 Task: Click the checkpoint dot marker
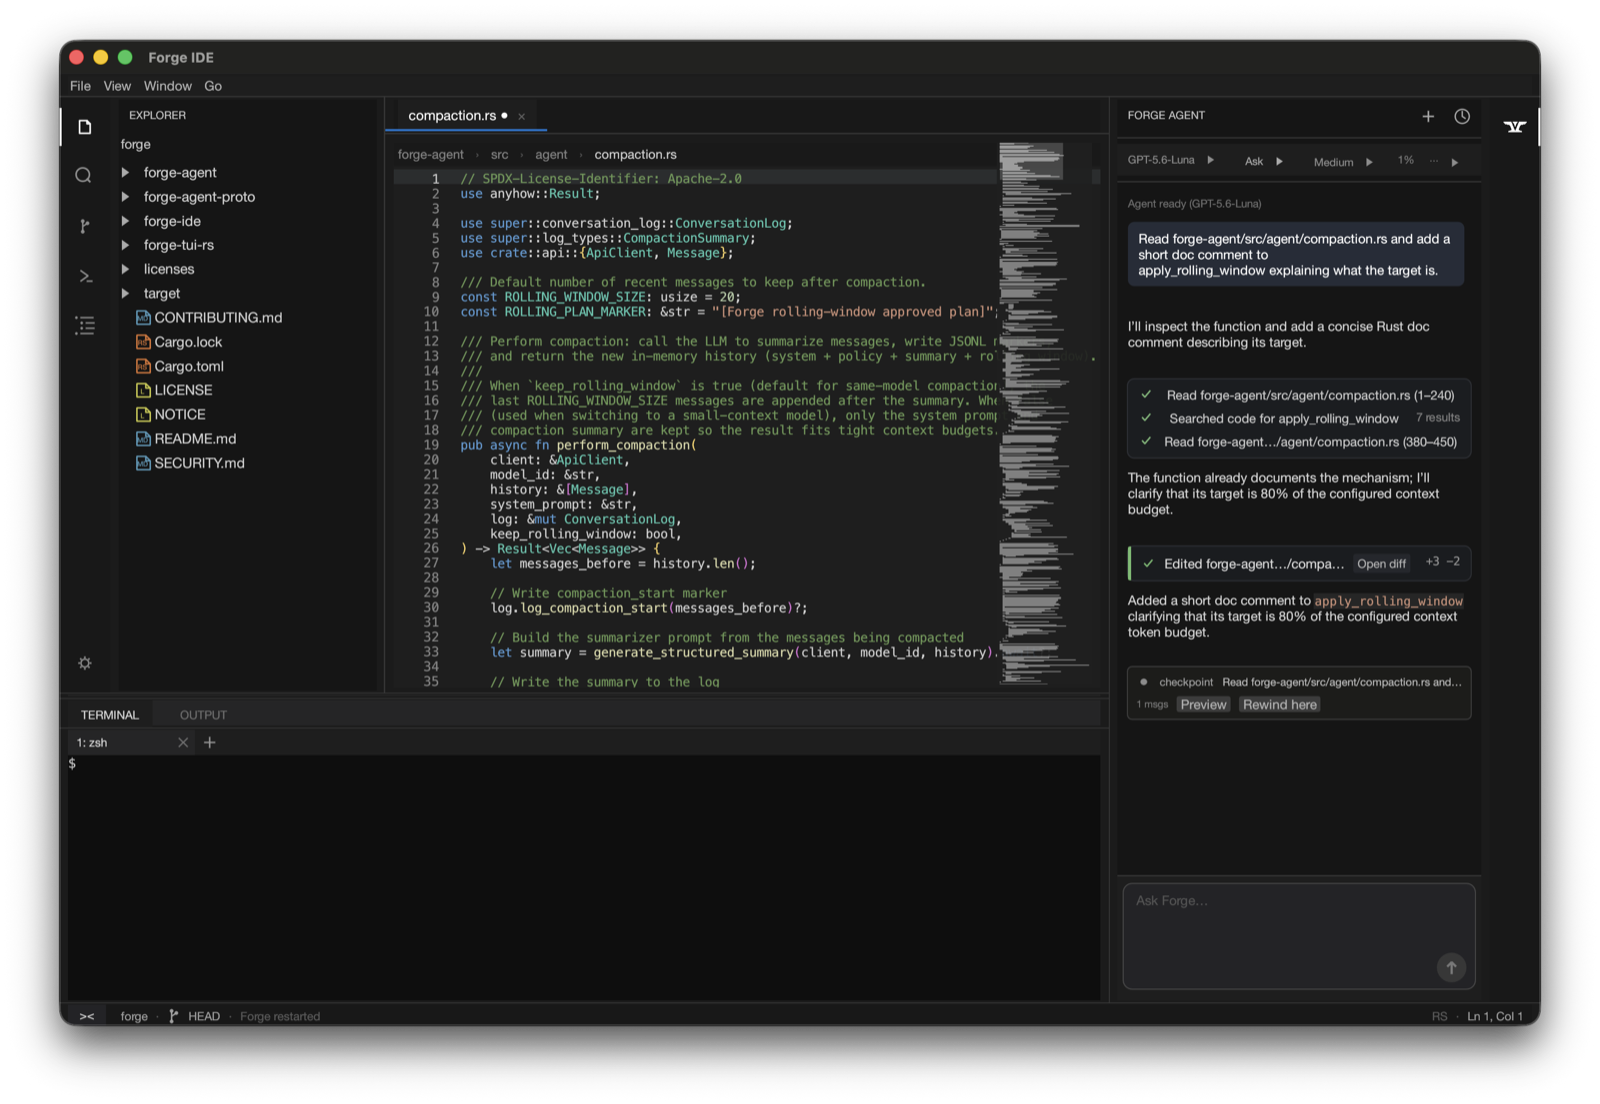(x=1144, y=682)
